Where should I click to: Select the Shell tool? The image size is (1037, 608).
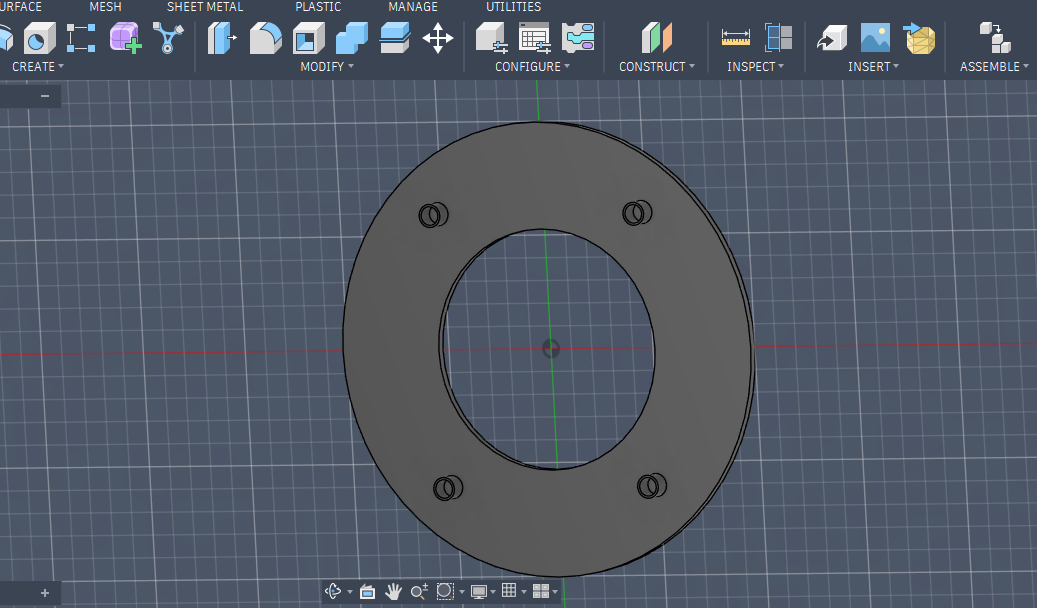(308, 38)
